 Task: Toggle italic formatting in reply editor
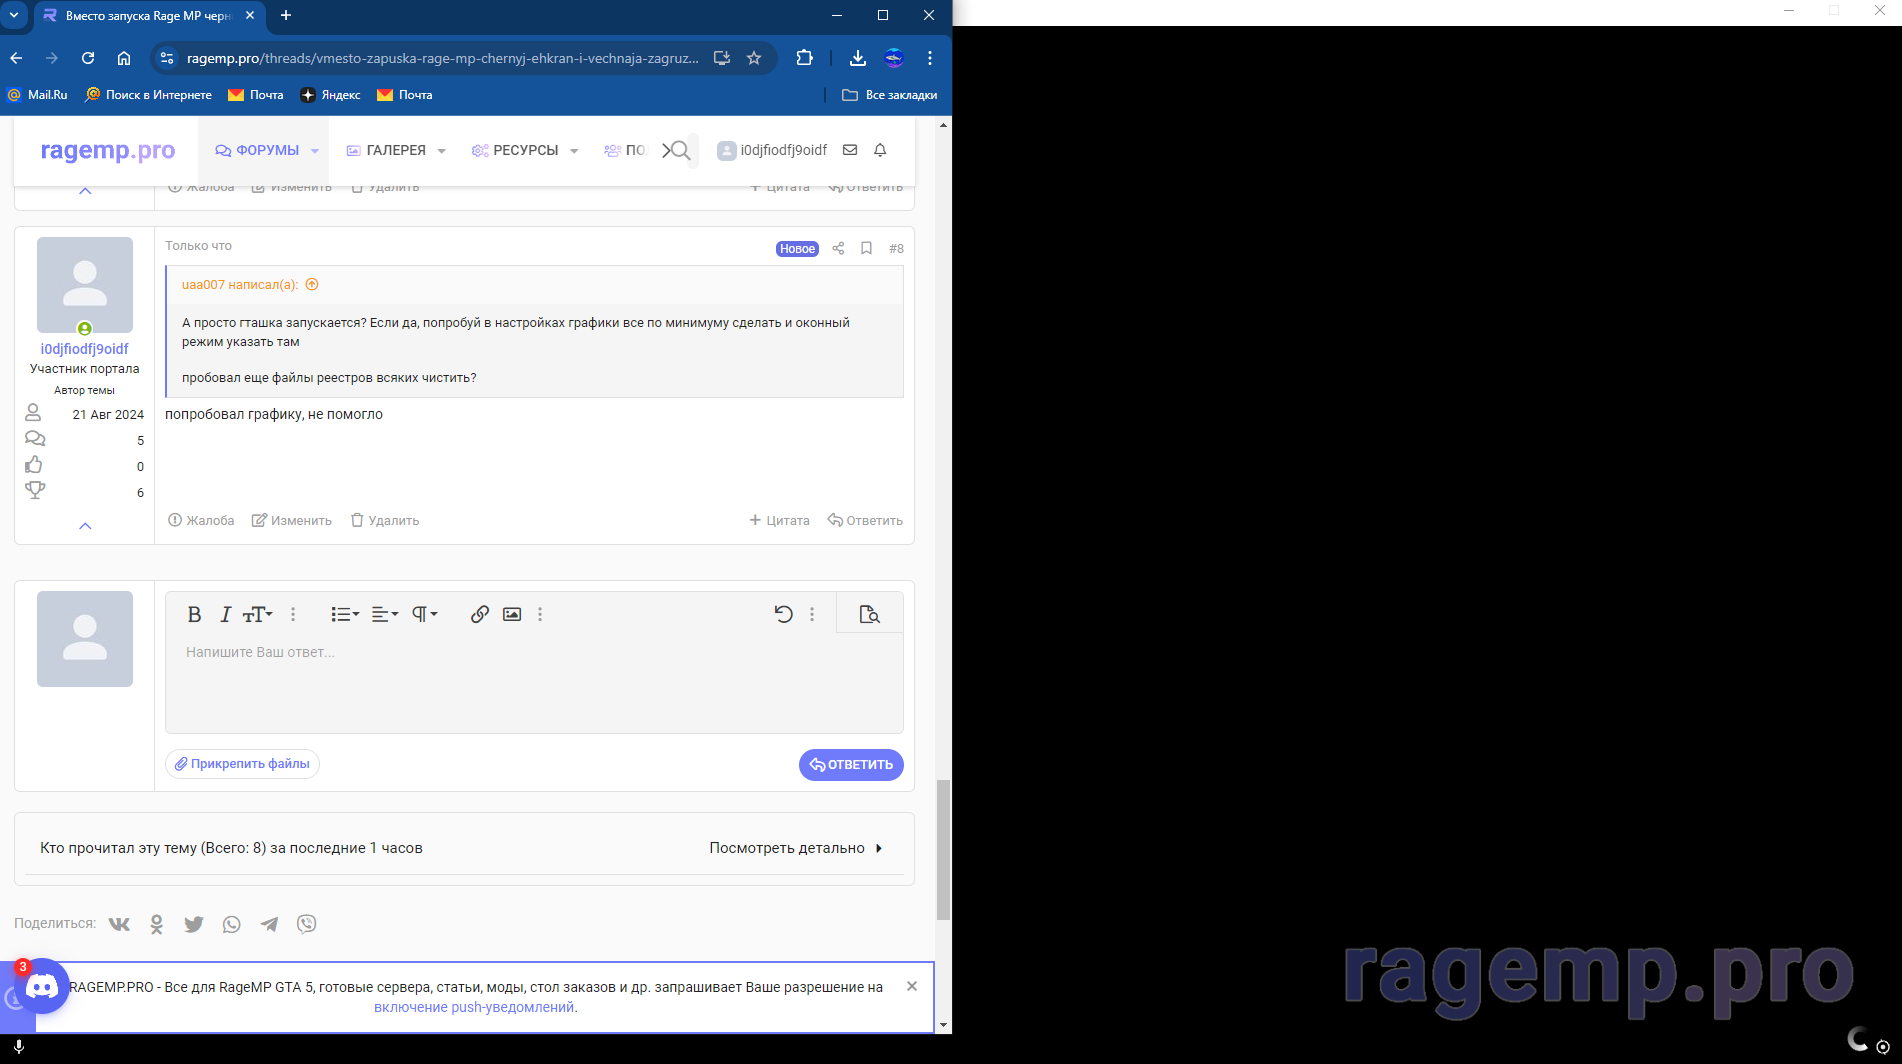[x=226, y=614]
